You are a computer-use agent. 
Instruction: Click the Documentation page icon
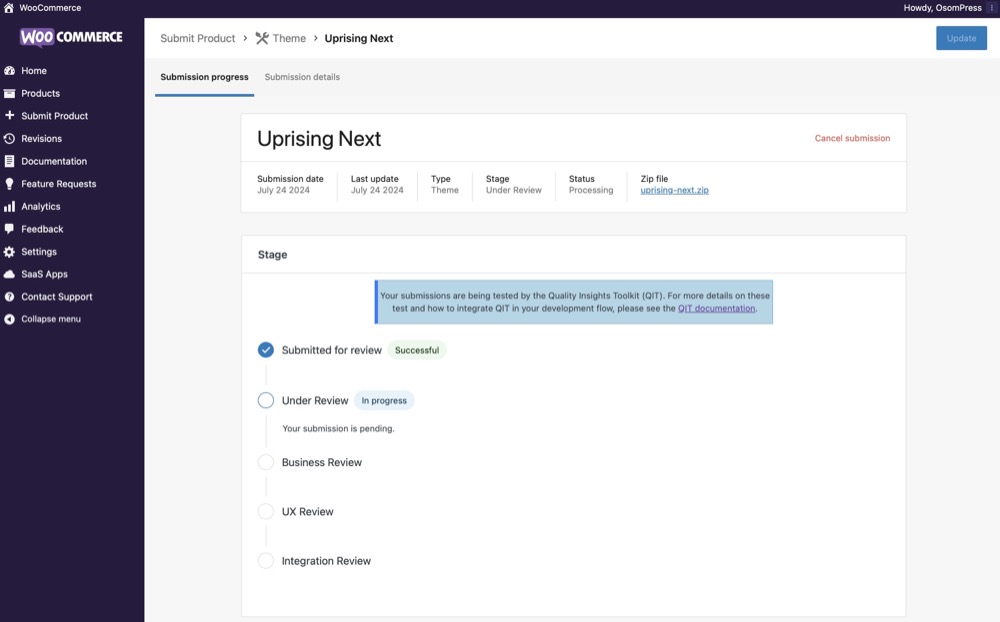[9, 161]
